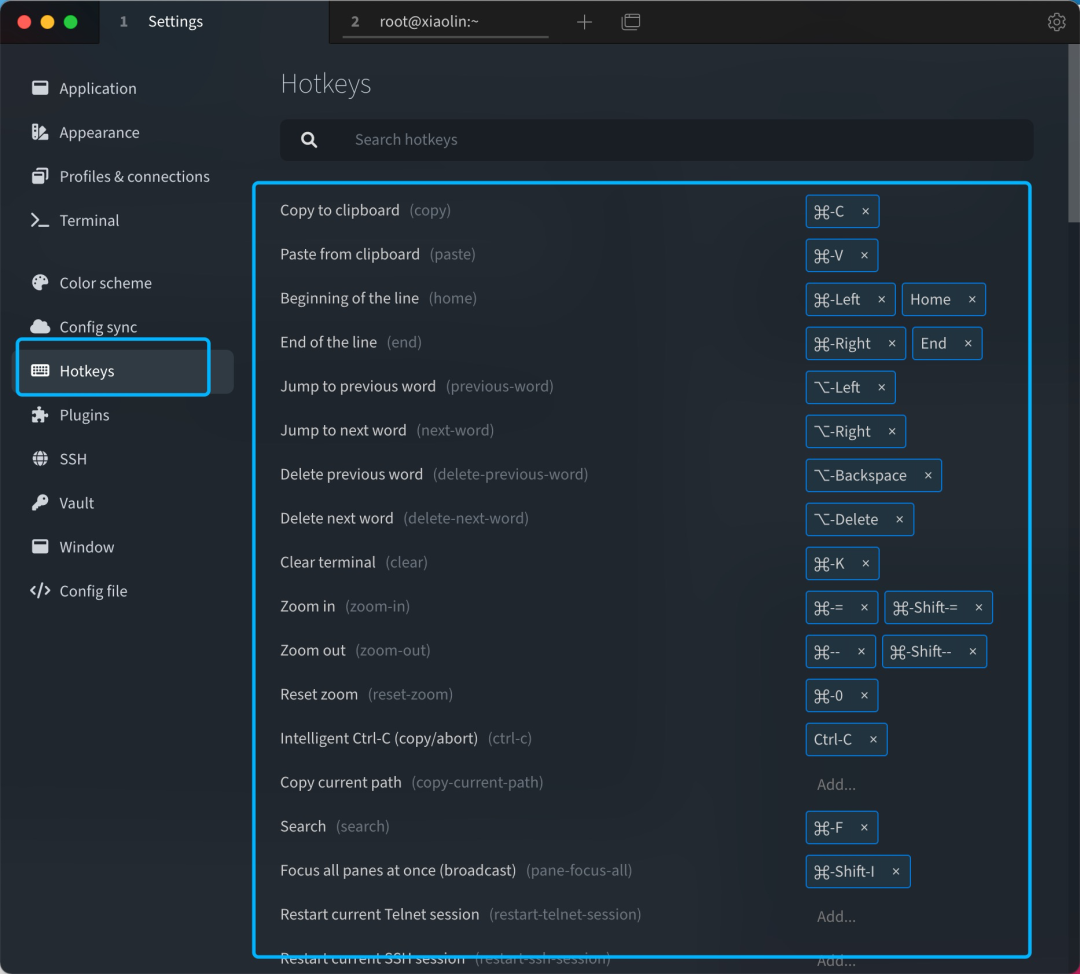Open the Terminal settings section
The height and width of the screenshot is (974, 1080).
pos(125,220)
